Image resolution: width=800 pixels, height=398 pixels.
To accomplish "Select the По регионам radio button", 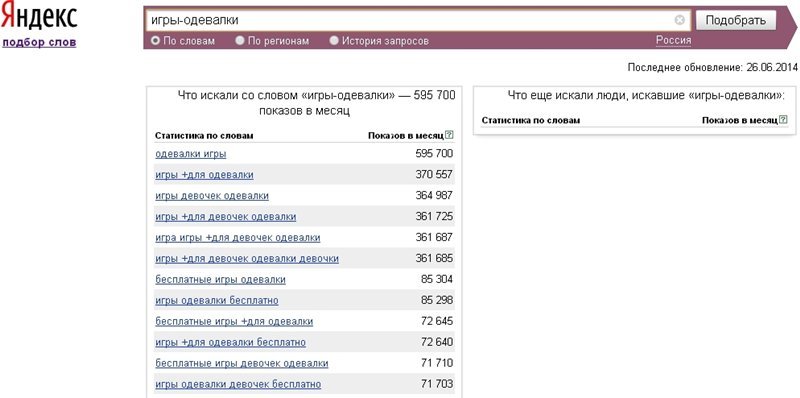I will (240, 41).
